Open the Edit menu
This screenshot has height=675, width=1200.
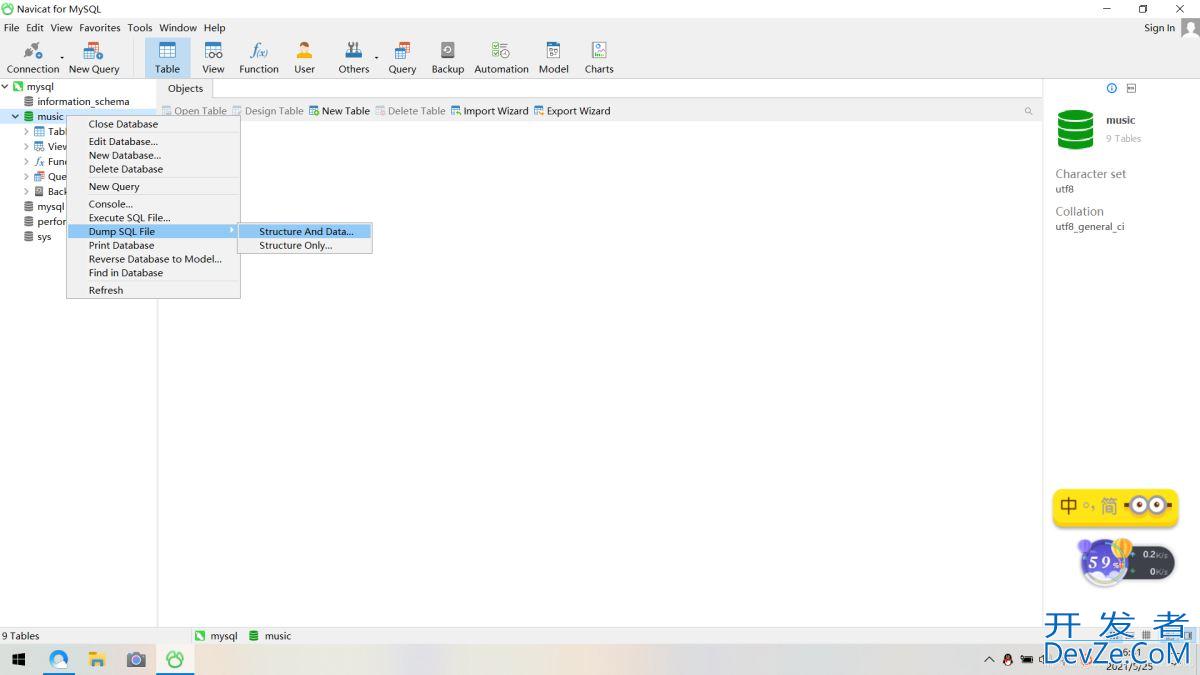click(35, 28)
